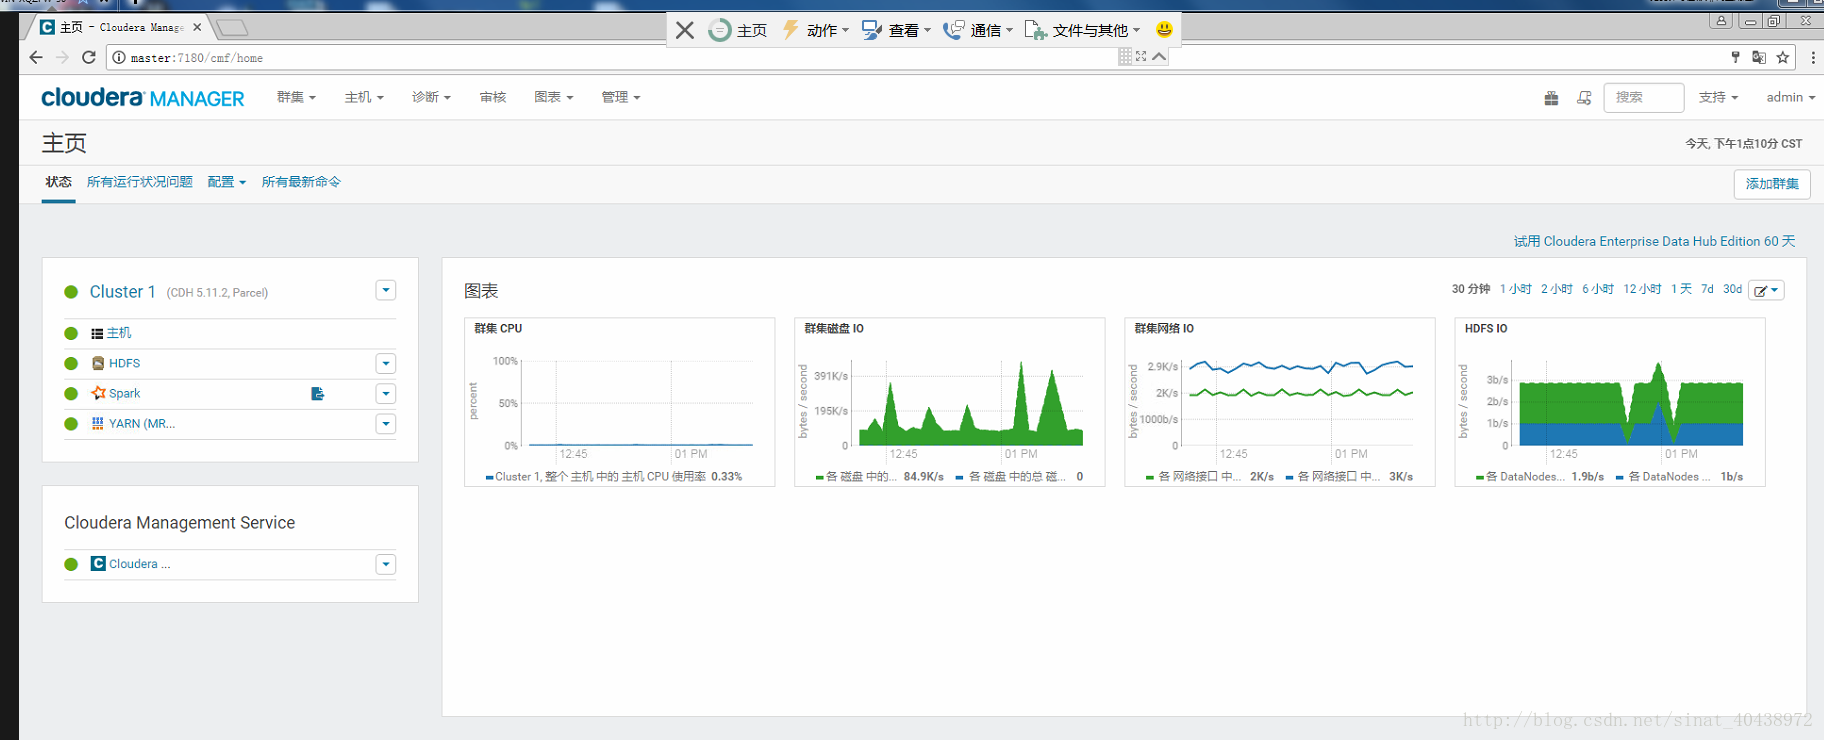Open chart edit options dropdown
Screen dimensions: 1824x740
tap(1767, 290)
